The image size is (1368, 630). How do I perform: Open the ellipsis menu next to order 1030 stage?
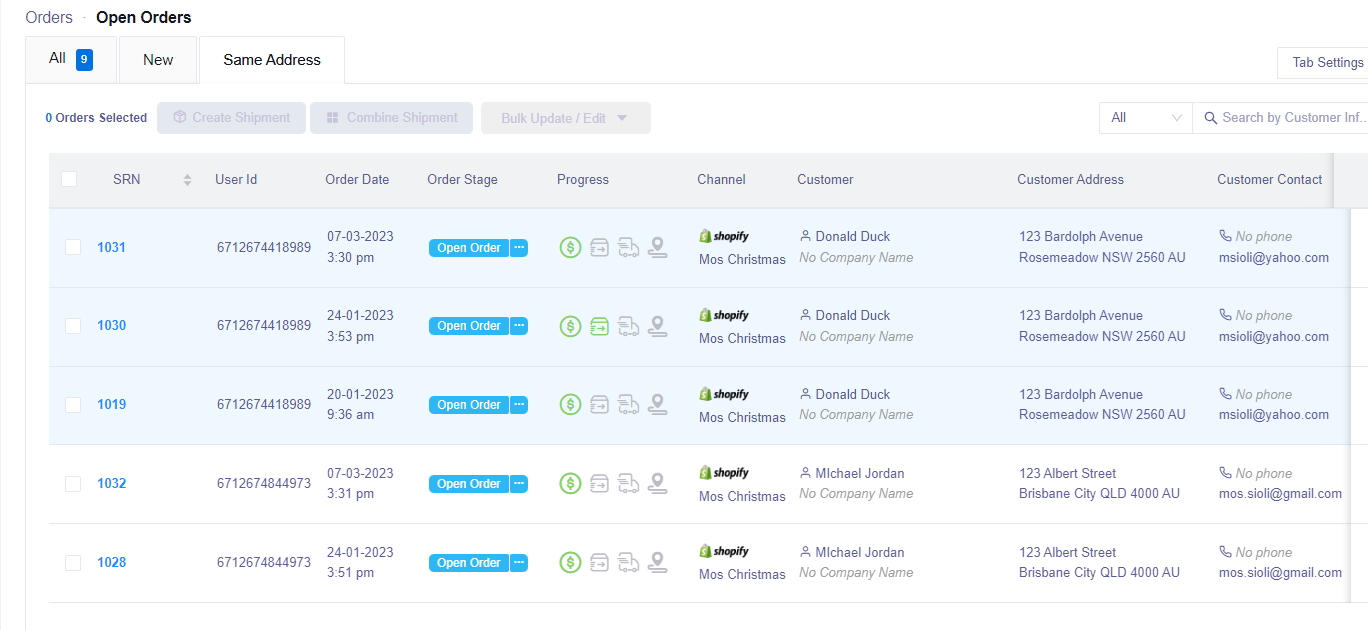click(x=519, y=326)
